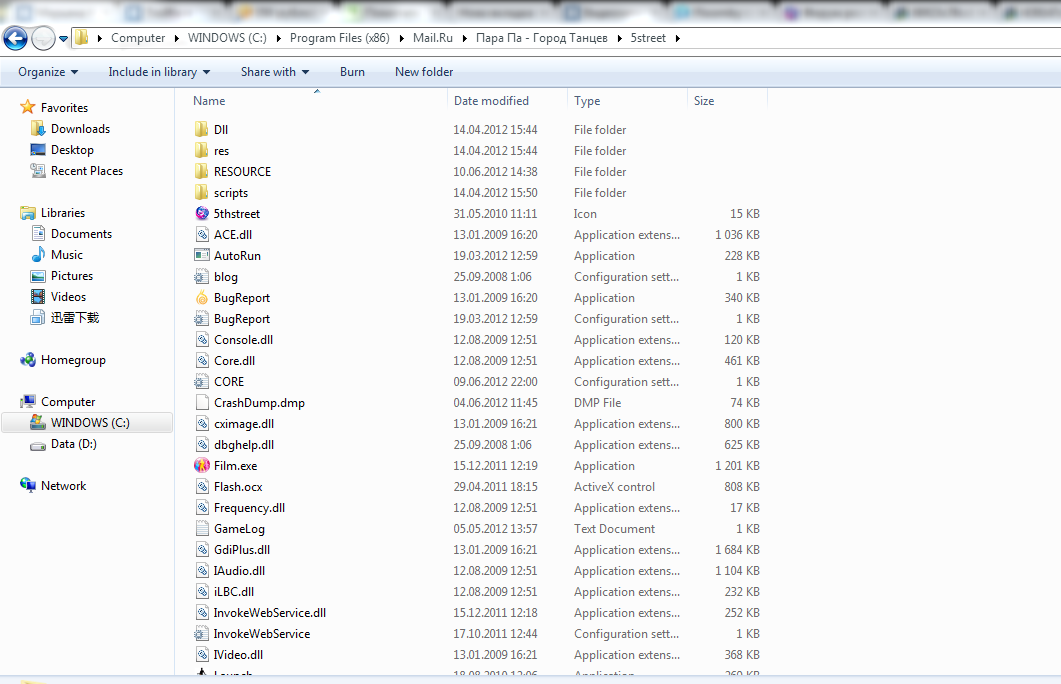The width and height of the screenshot is (1061, 684).
Task: Click the folder icon in address bar
Action: coord(81,37)
